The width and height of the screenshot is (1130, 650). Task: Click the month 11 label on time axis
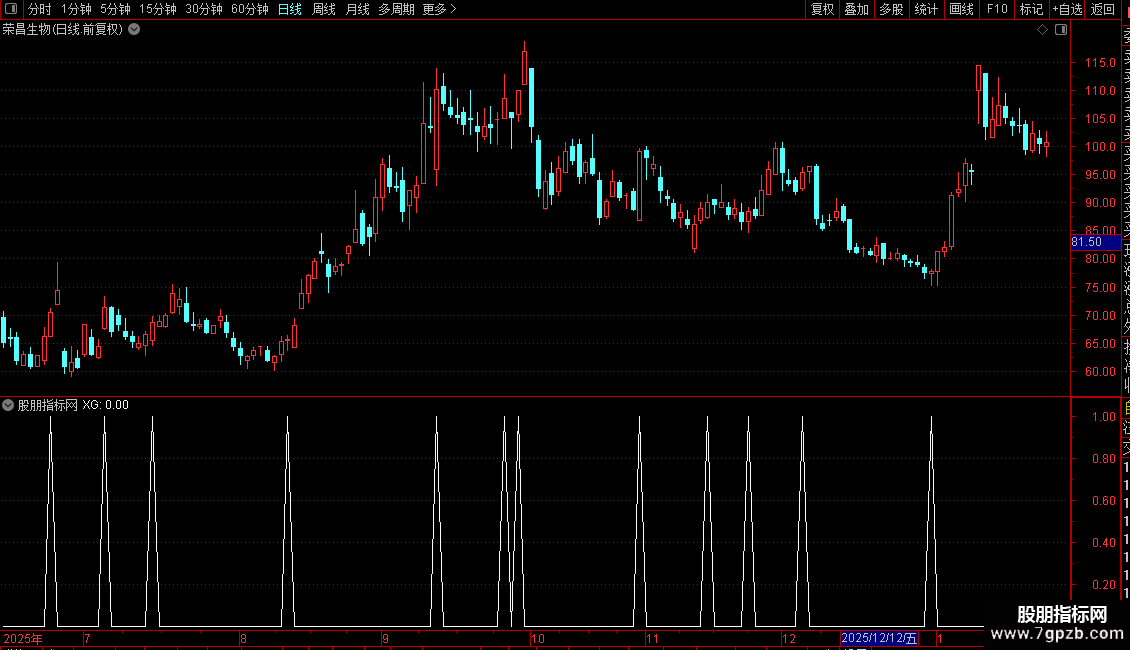652,638
